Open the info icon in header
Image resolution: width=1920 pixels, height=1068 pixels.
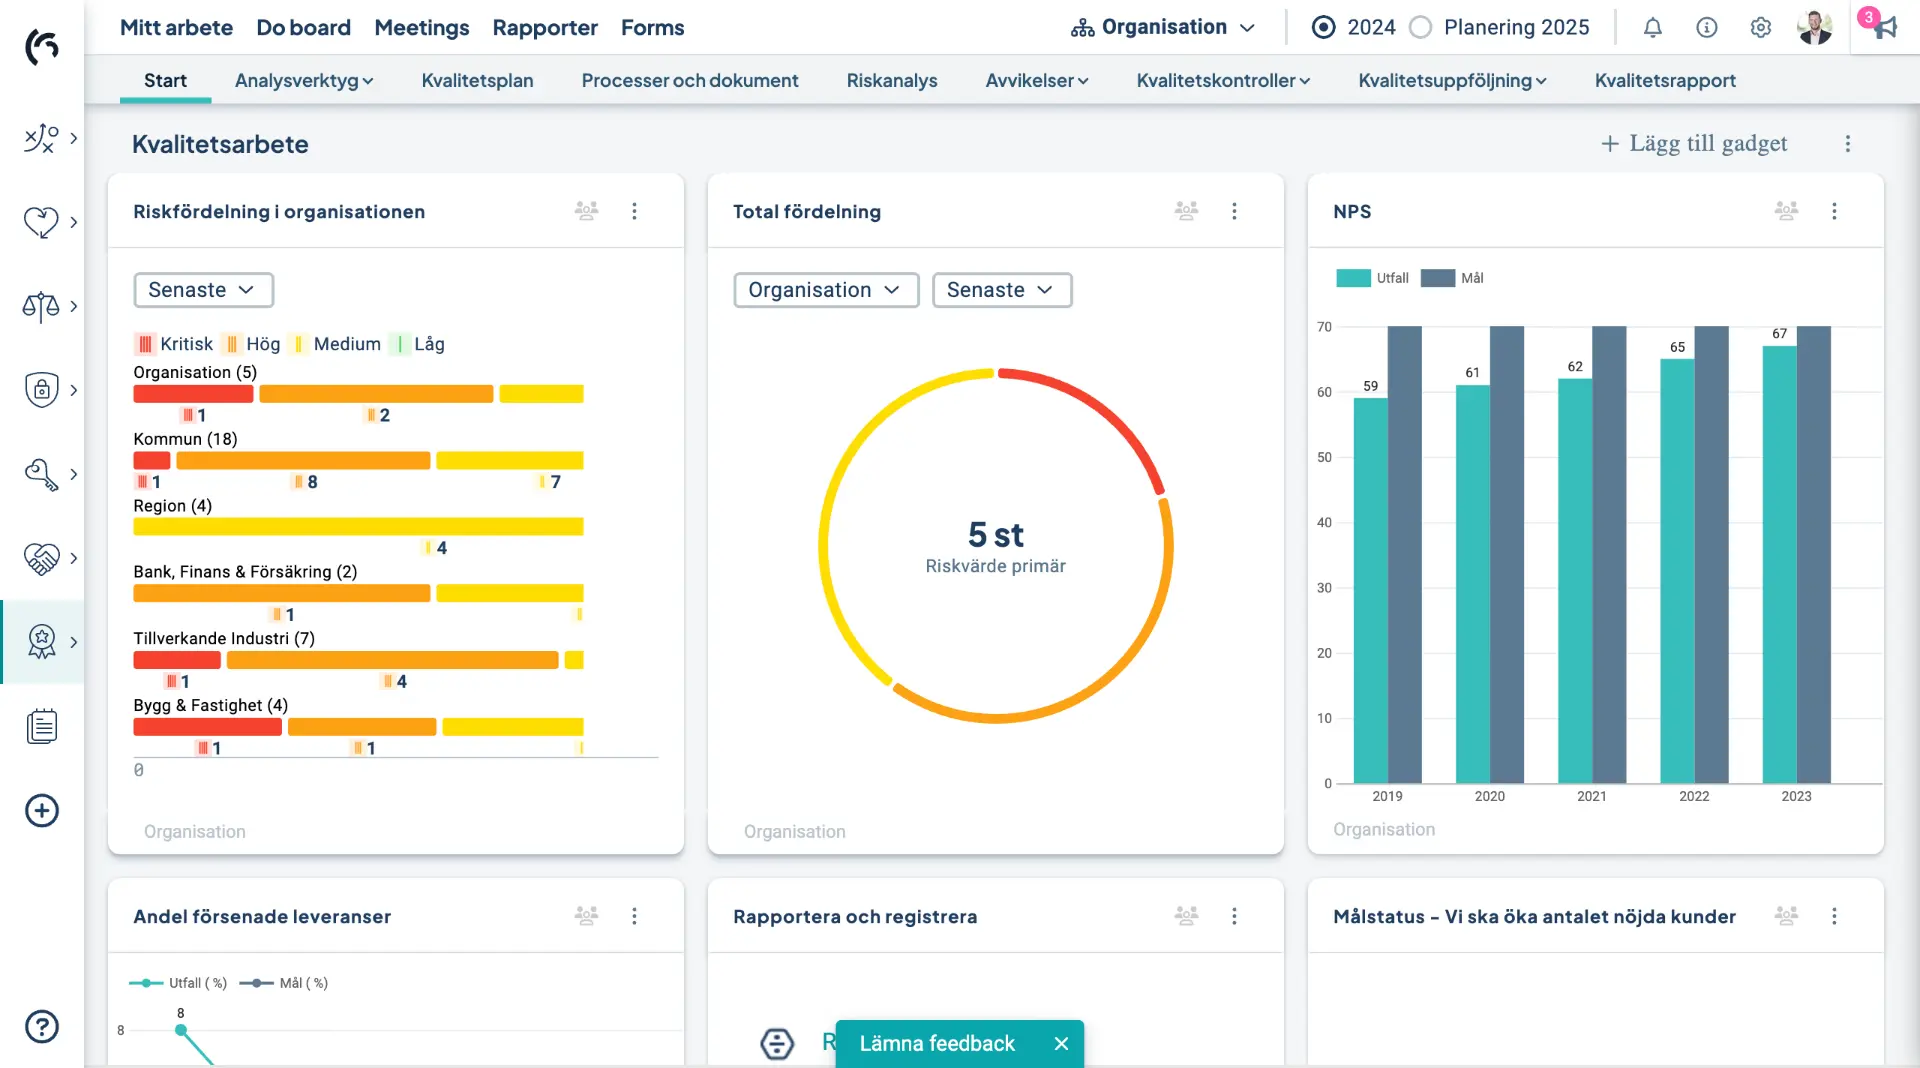pos(1707,28)
